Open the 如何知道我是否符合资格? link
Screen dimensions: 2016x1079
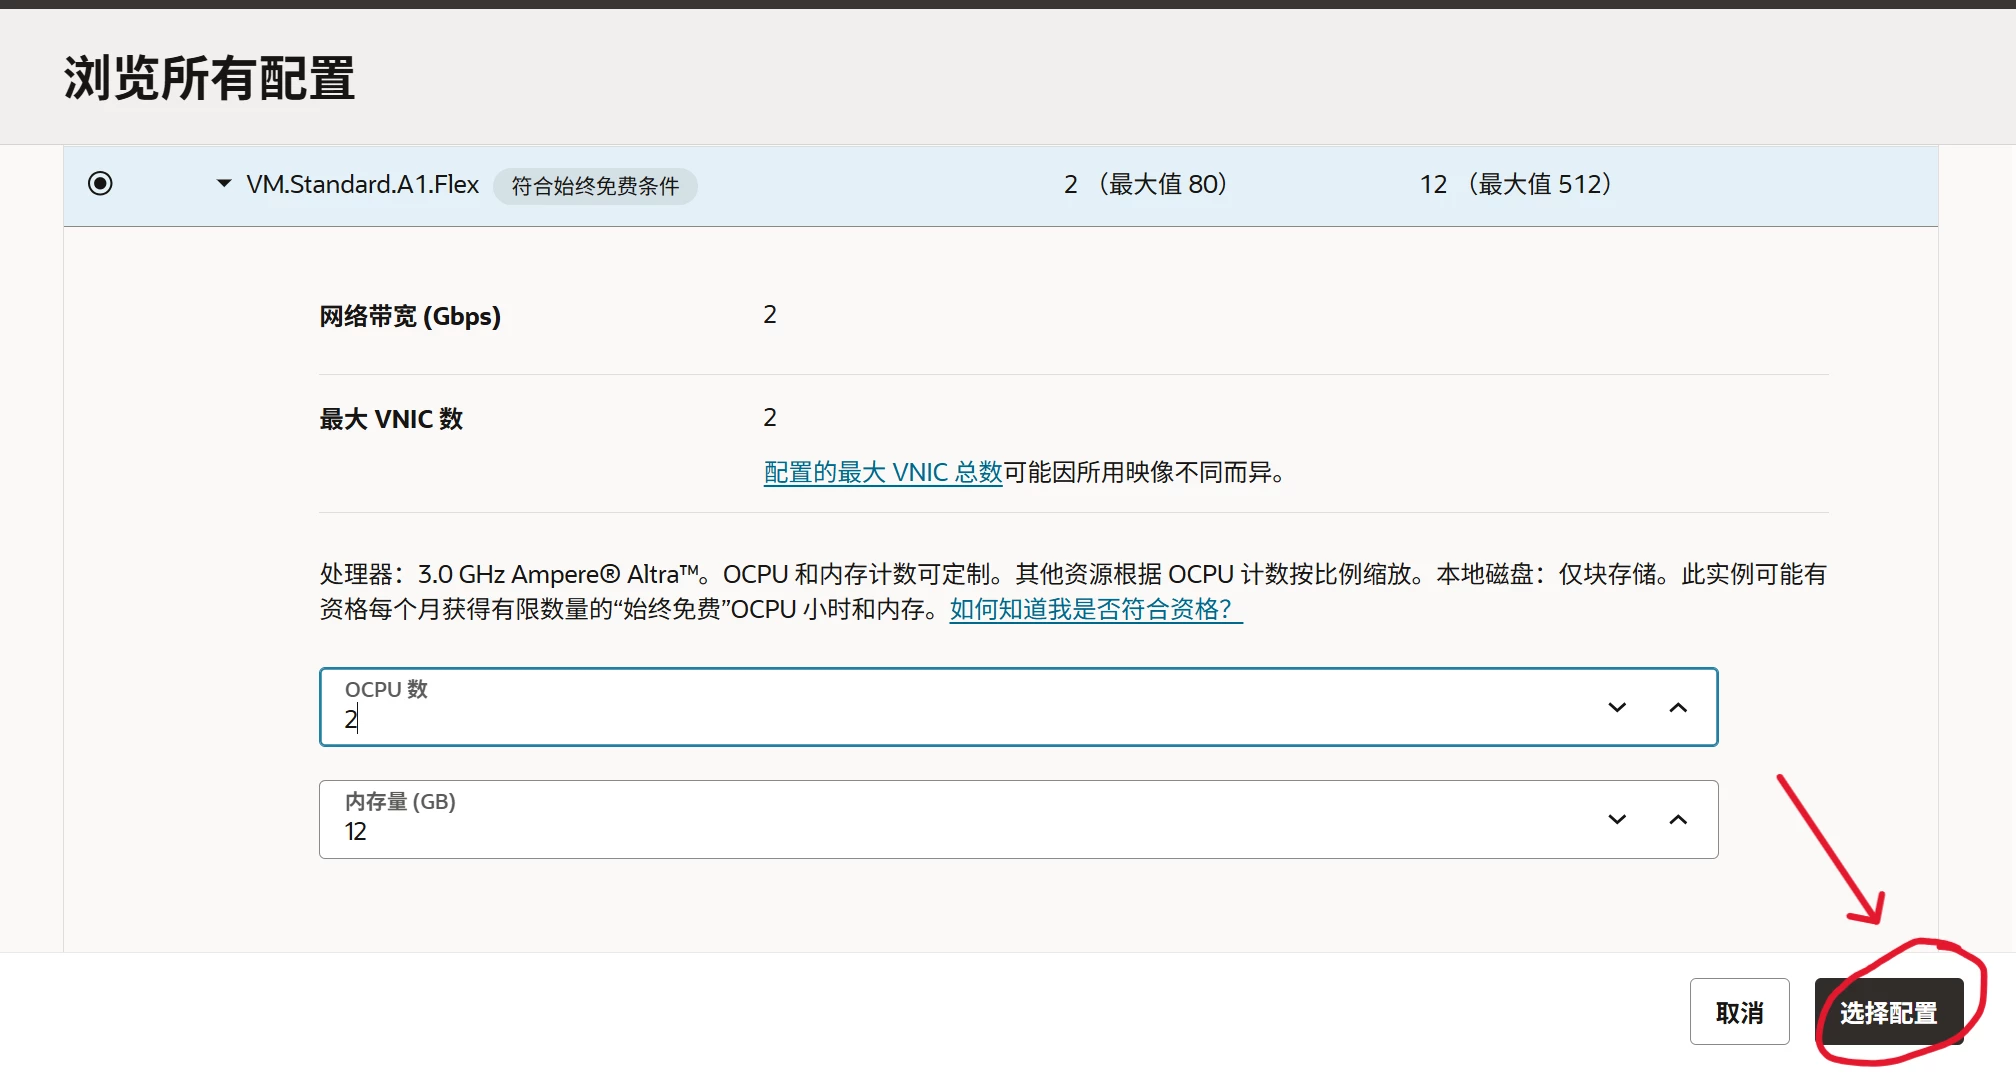tap(1096, 610)
